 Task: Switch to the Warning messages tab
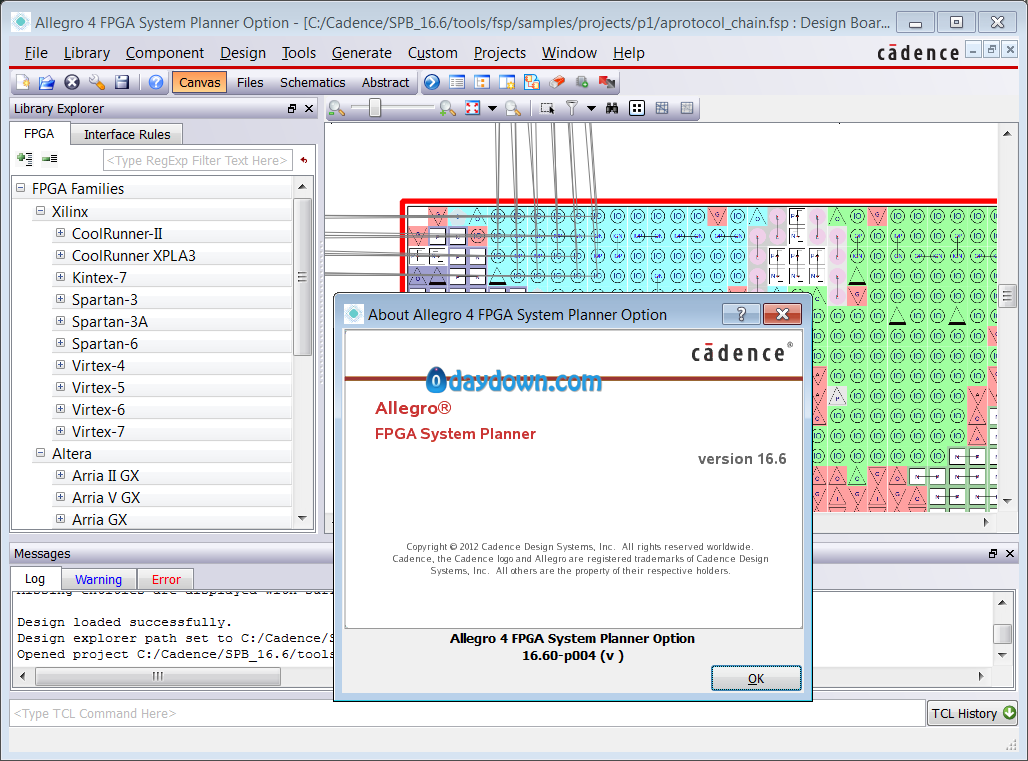pyautogui.click(x=98, y=579)
